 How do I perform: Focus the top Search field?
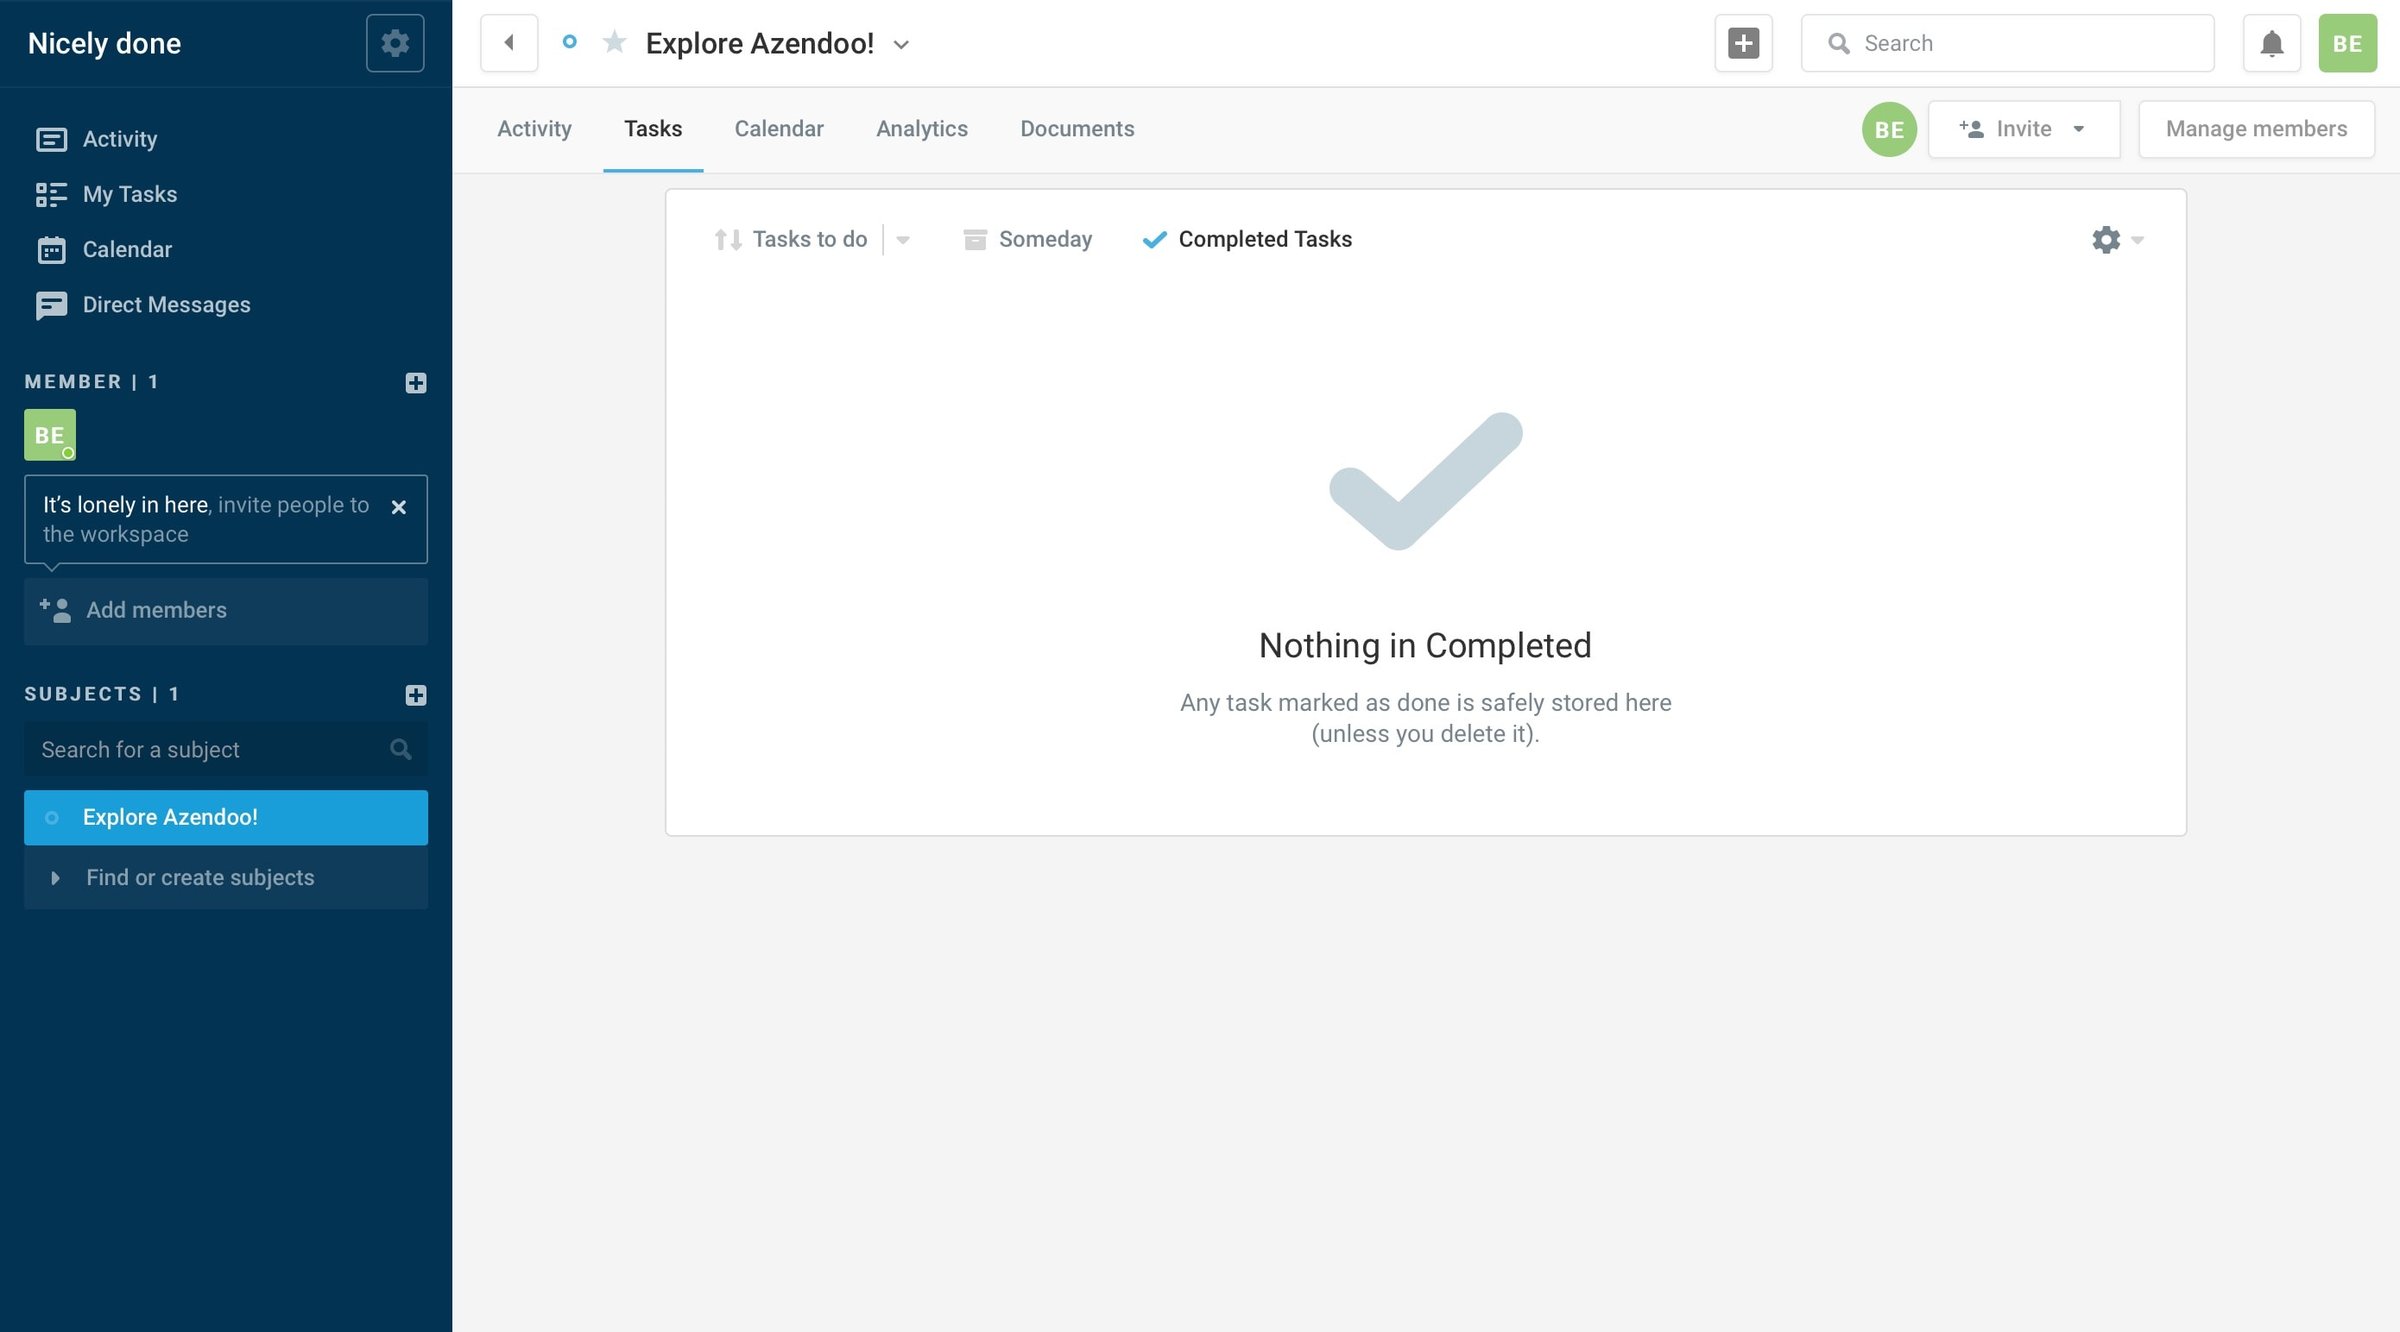[x=2007, y=43]
